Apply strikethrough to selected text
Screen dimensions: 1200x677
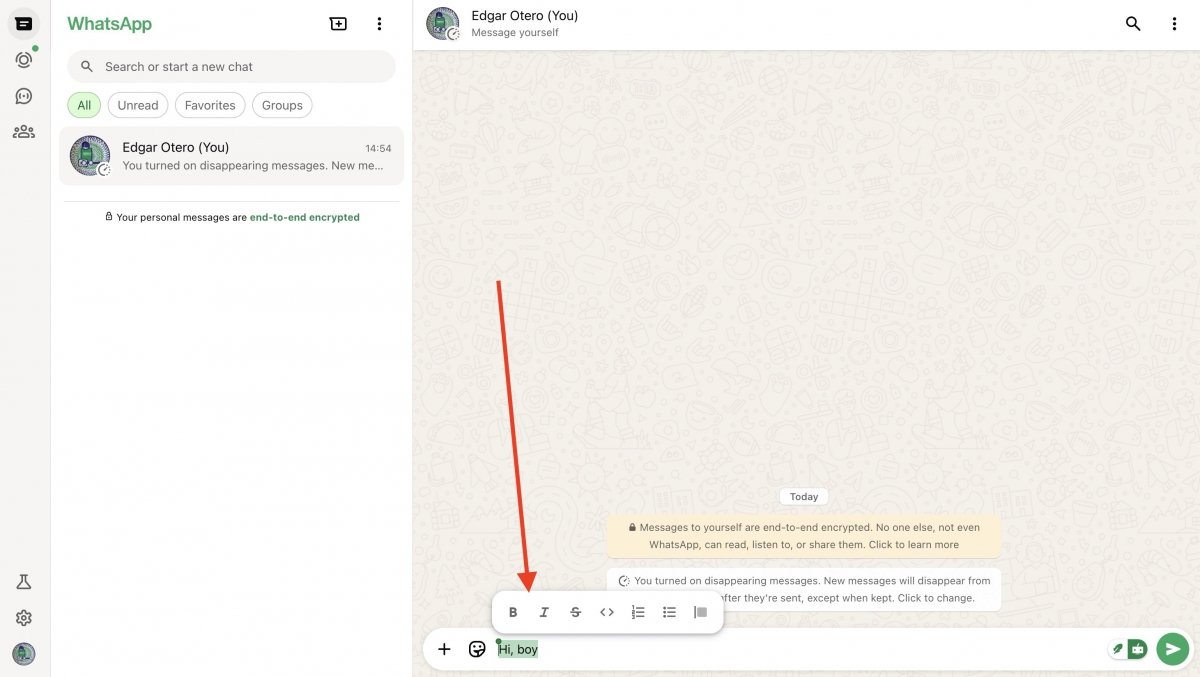(x=575, y=612)
